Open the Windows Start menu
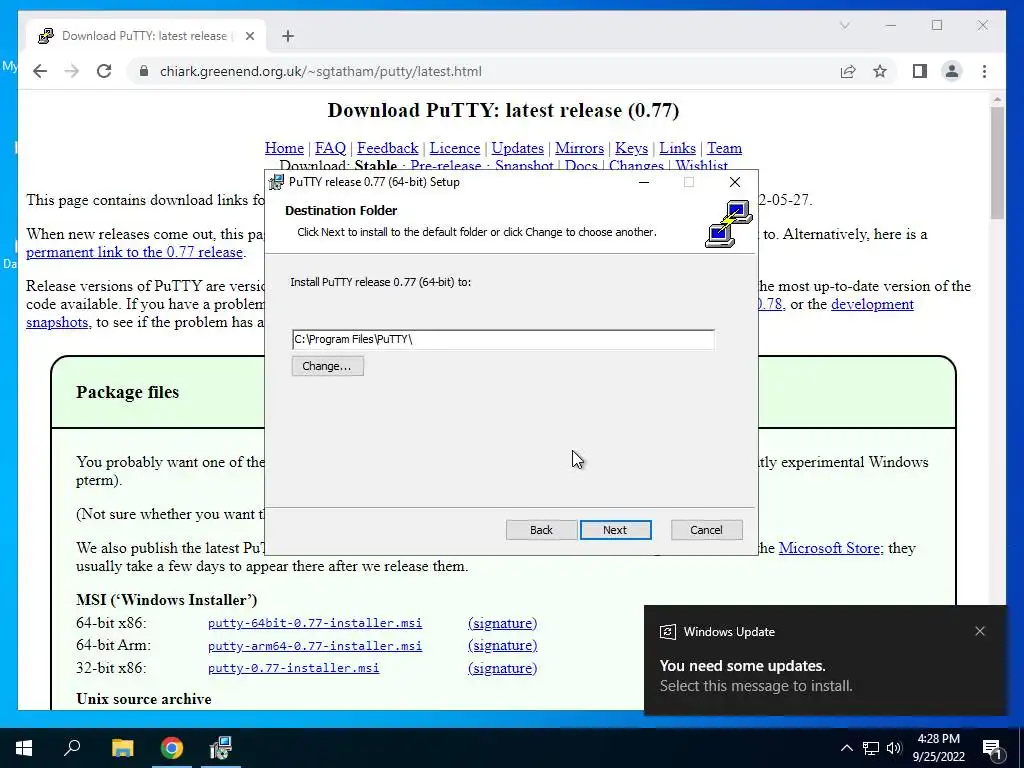Image resolution: width=1024 pixels, height=768 pixels. pos(24,748)
